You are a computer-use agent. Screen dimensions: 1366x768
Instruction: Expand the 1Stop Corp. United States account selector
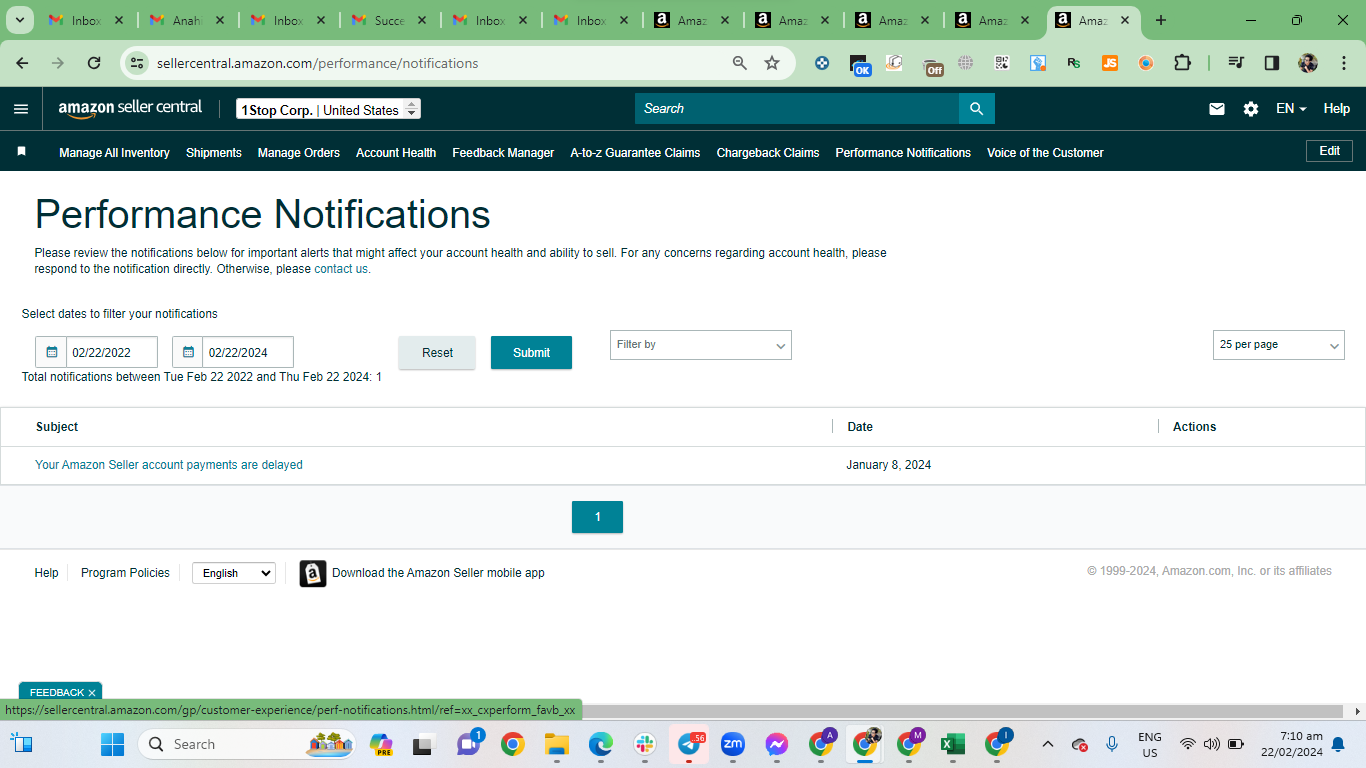328,109
